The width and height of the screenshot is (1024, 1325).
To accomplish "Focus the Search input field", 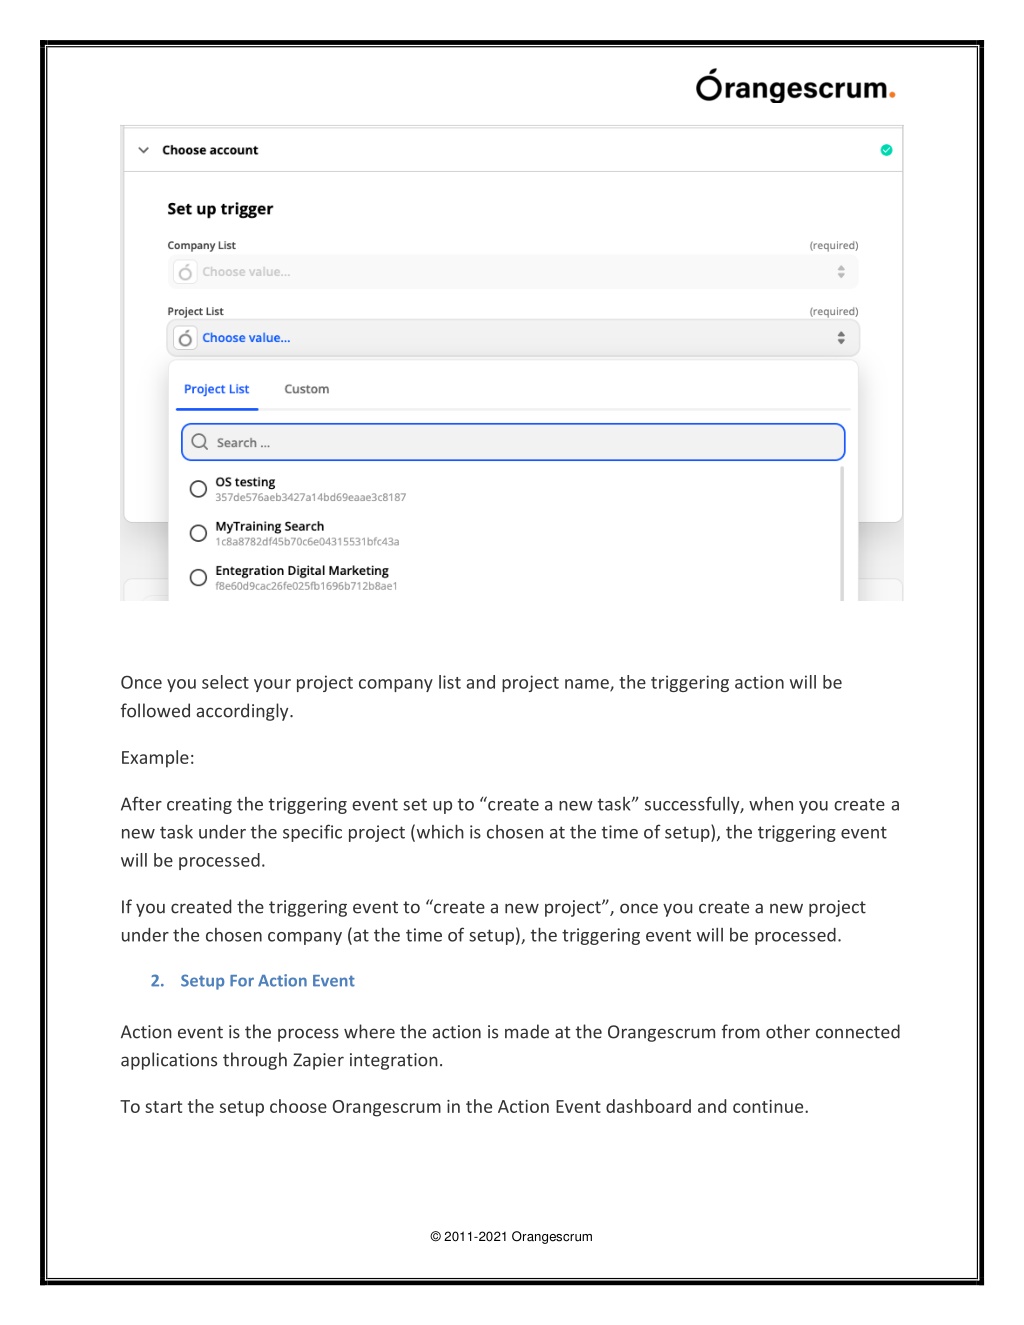I will [513, 442].
